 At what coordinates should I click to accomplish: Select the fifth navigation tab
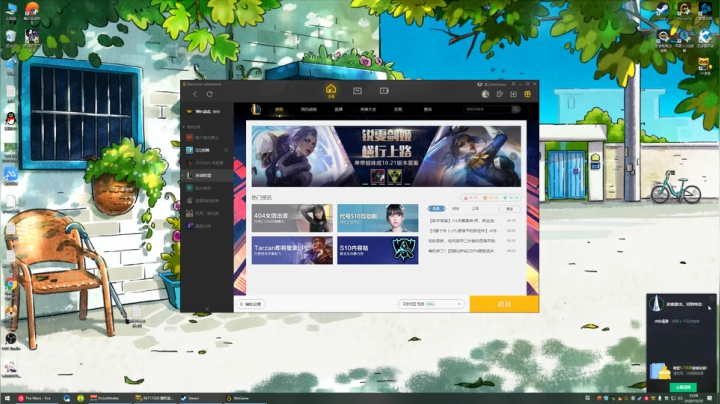[398, 109]
